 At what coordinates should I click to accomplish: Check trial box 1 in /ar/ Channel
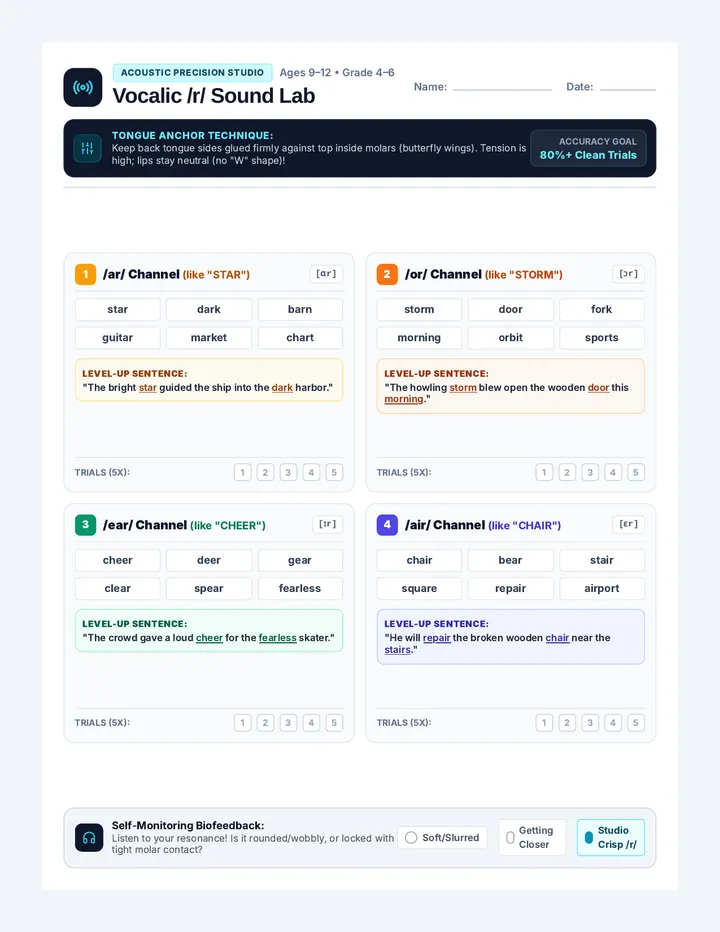(x=242, y=473)
